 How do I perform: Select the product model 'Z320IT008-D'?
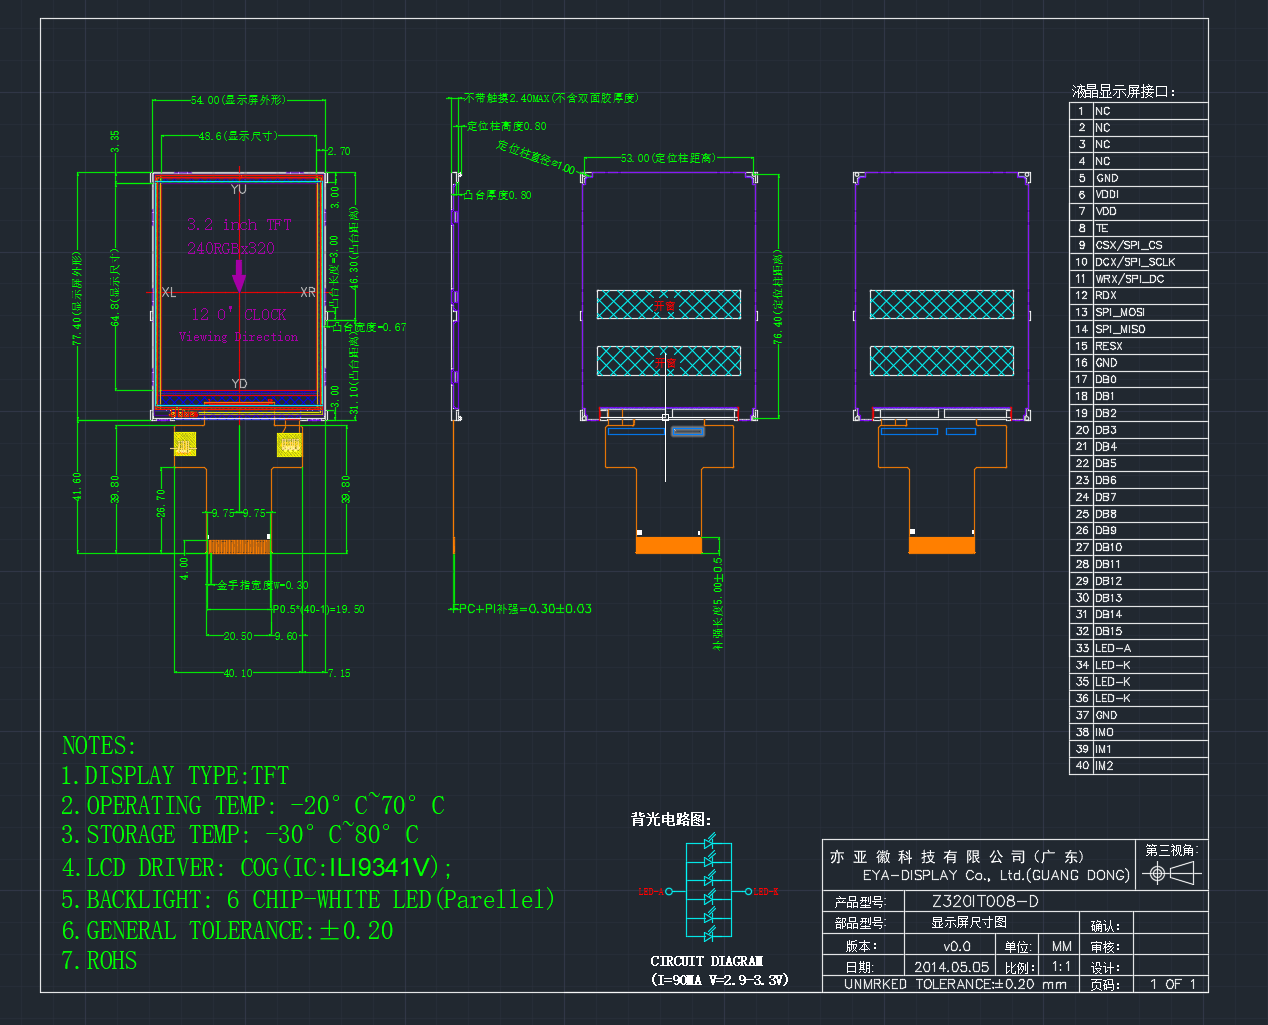pos(985,901)
